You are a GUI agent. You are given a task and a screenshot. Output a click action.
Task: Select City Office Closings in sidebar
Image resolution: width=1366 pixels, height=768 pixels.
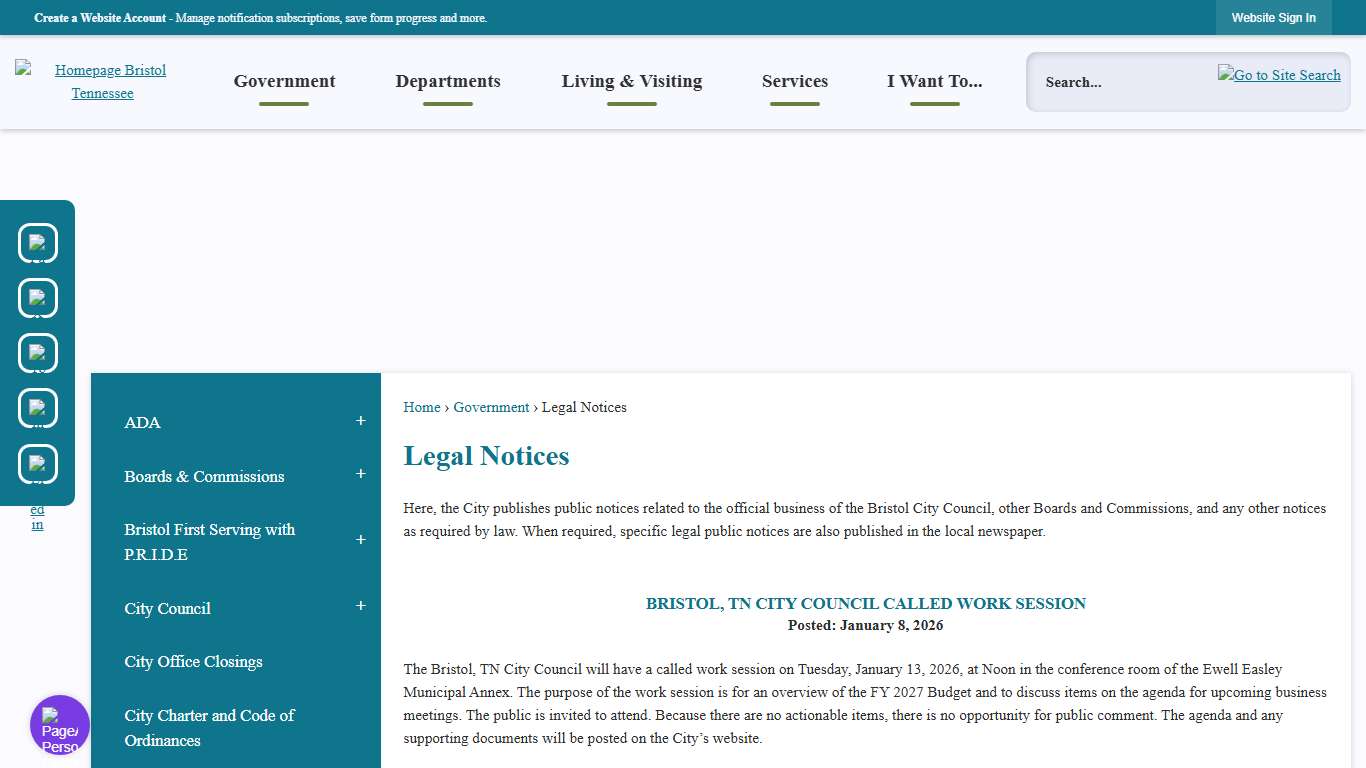click(x=193, y=661)
